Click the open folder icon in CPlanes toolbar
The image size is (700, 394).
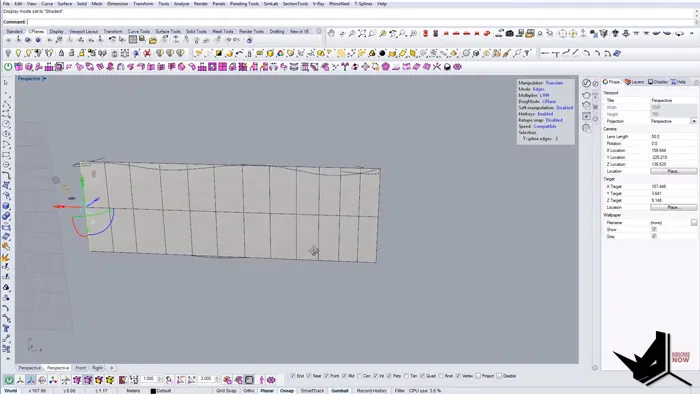click(x=153, y=41)
